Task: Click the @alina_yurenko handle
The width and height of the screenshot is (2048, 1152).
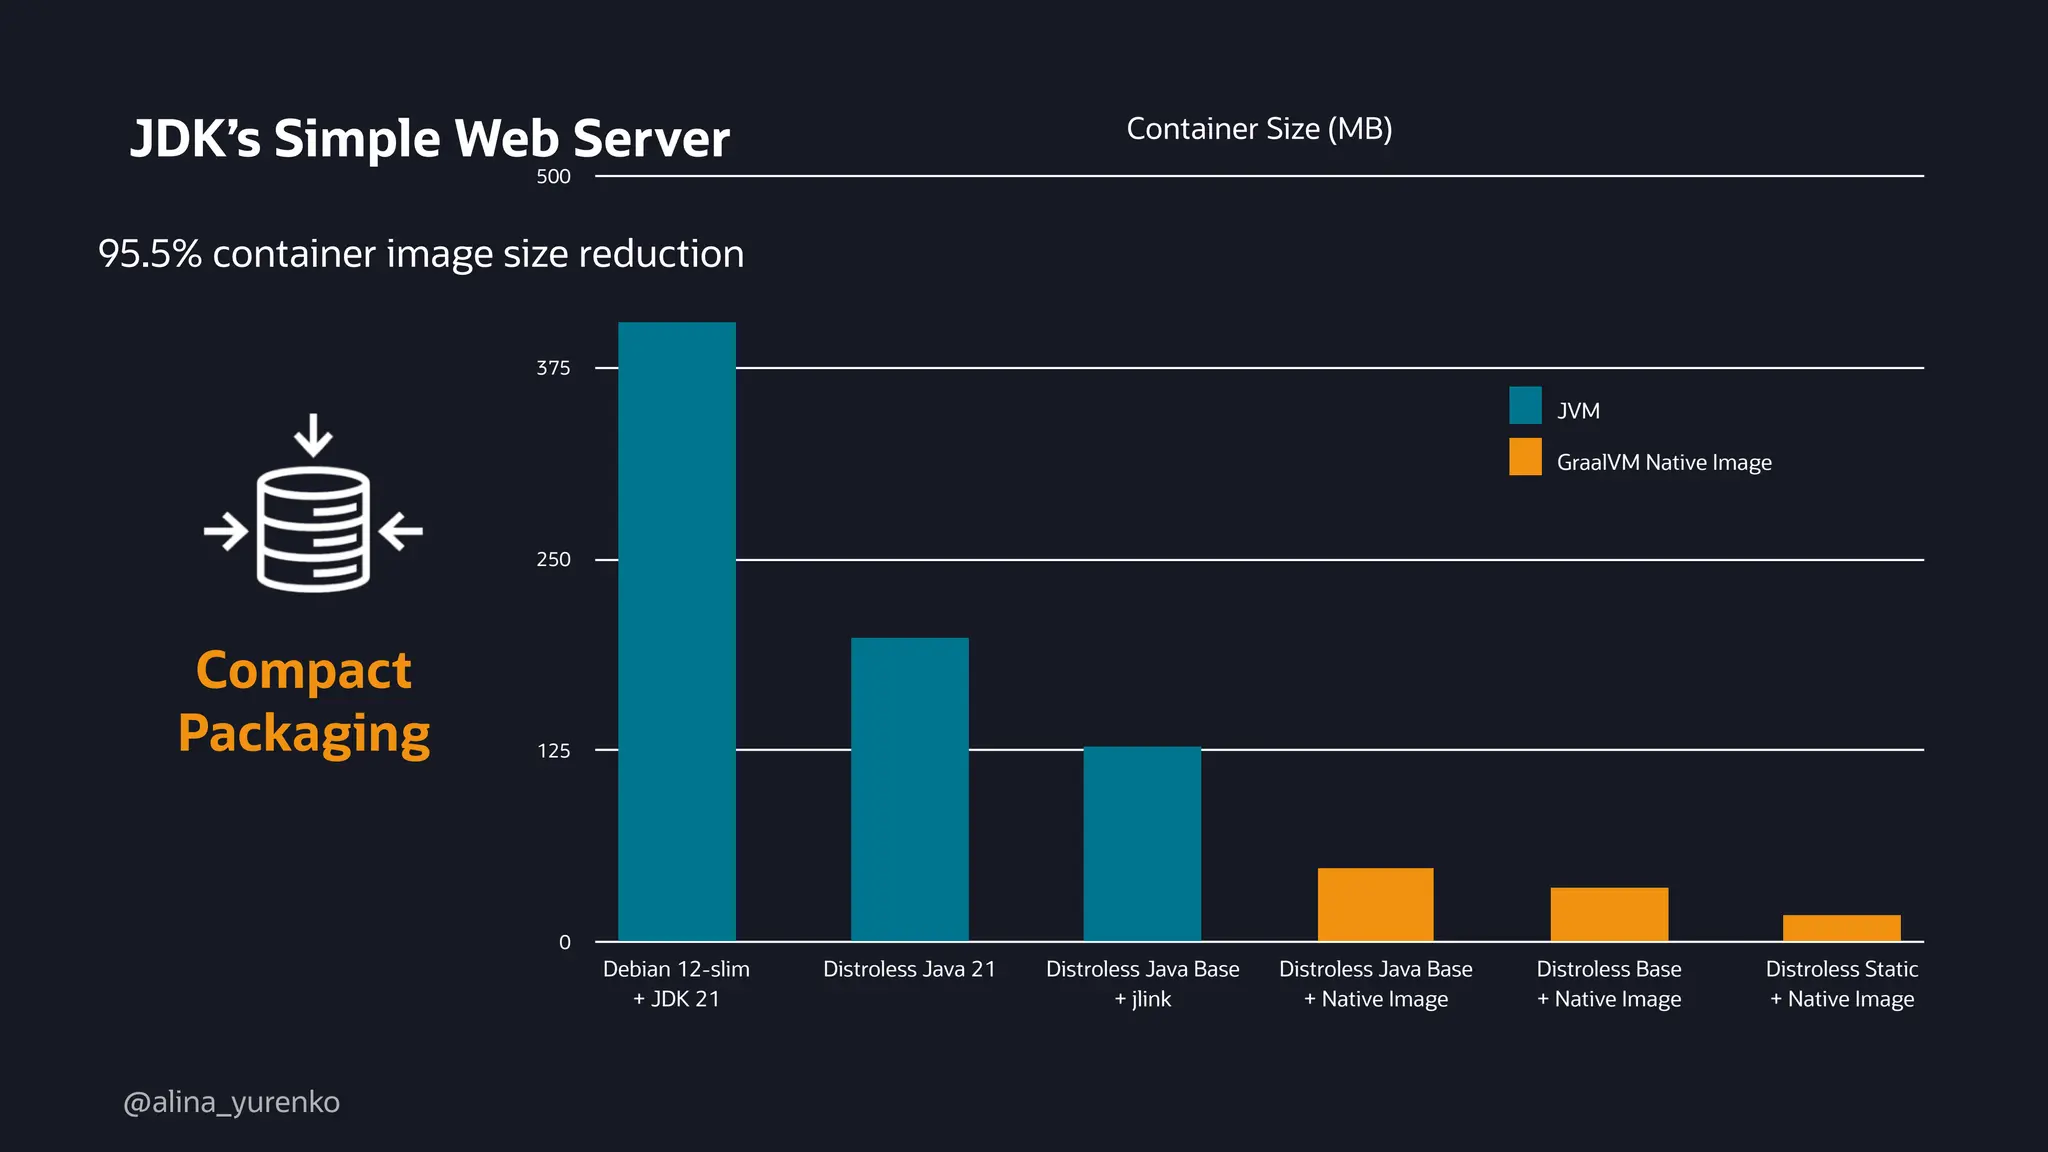Action: [231, 1102]
